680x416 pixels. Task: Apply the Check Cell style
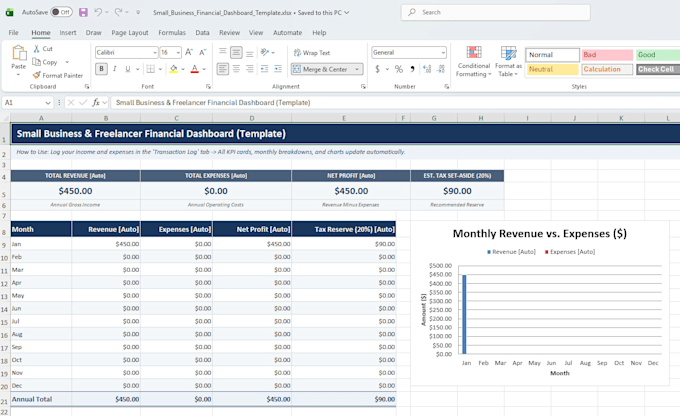pos(658,69)
